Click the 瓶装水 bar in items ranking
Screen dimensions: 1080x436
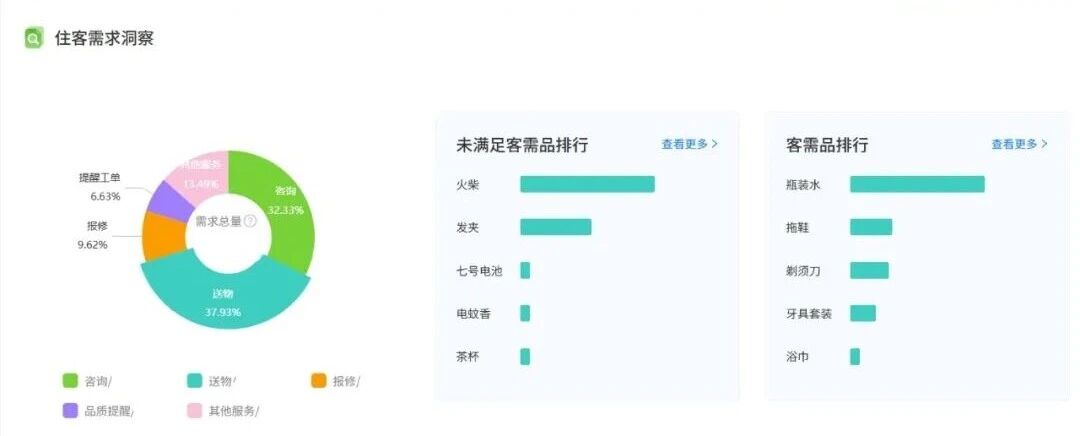coord(917,184)
